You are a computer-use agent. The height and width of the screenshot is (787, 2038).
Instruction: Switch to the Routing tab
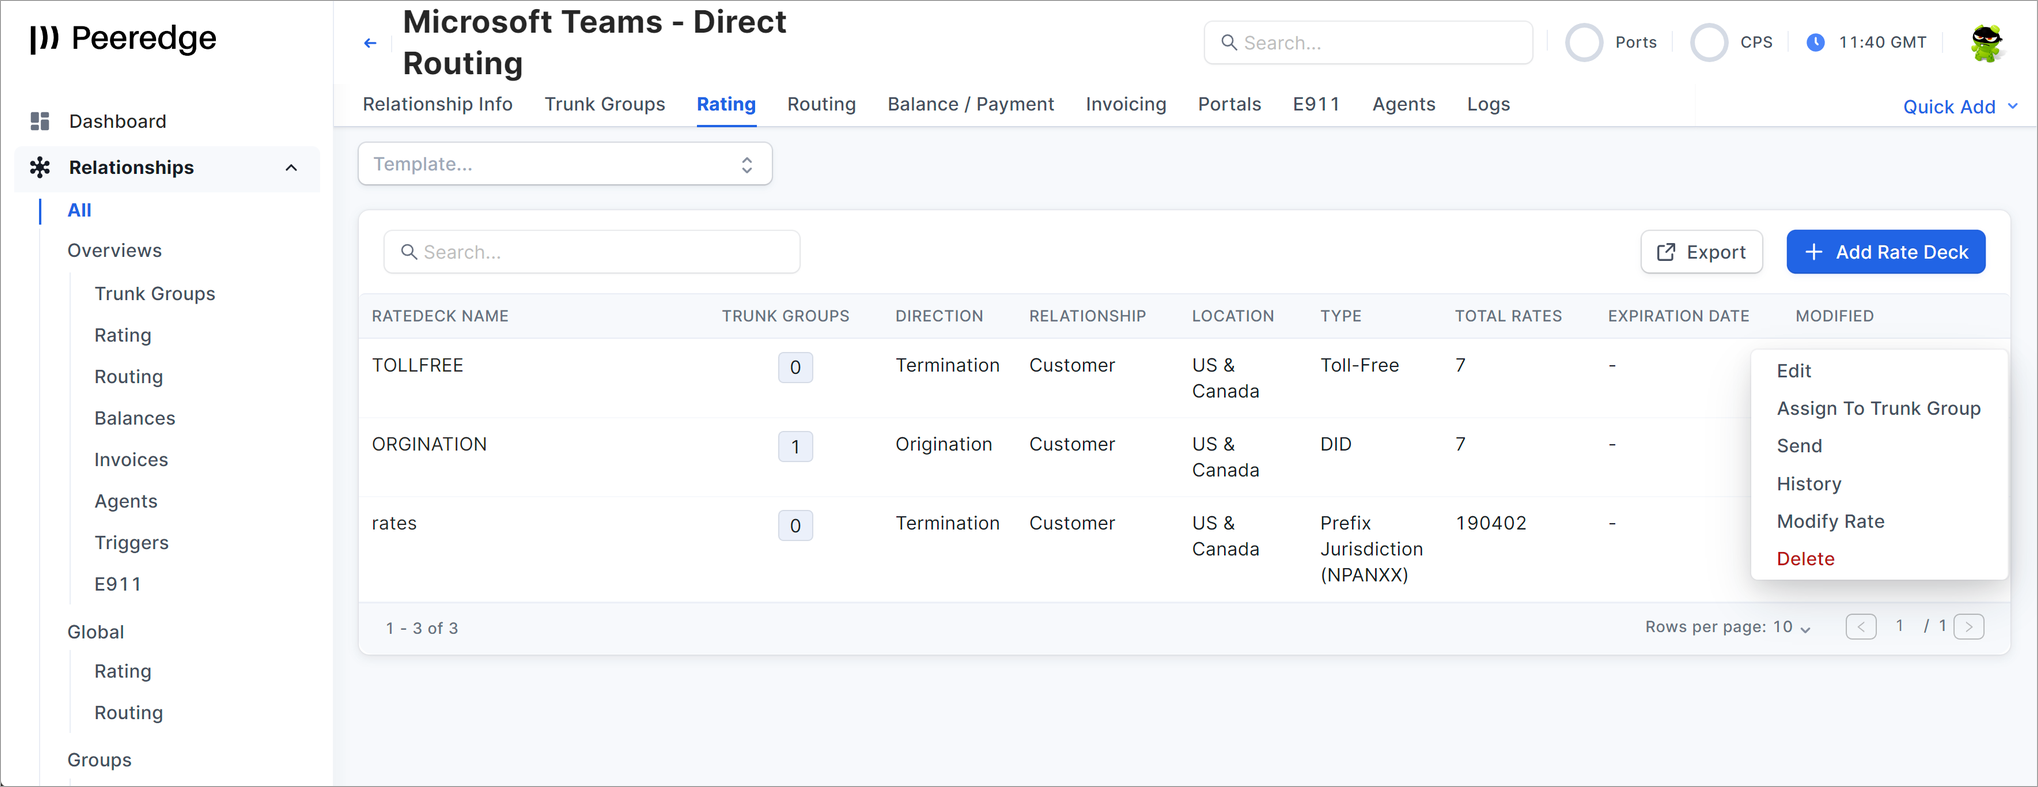click(x=821, y=104)
